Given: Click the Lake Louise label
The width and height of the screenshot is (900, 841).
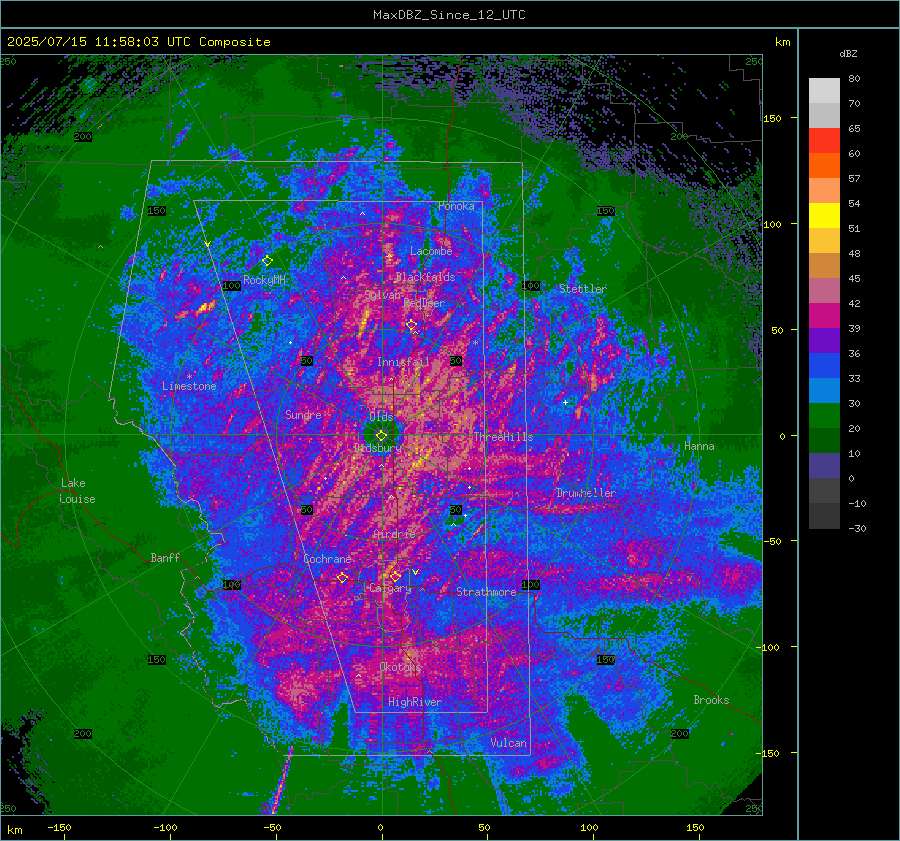Looking at the screenshot, I should point(77,491).
